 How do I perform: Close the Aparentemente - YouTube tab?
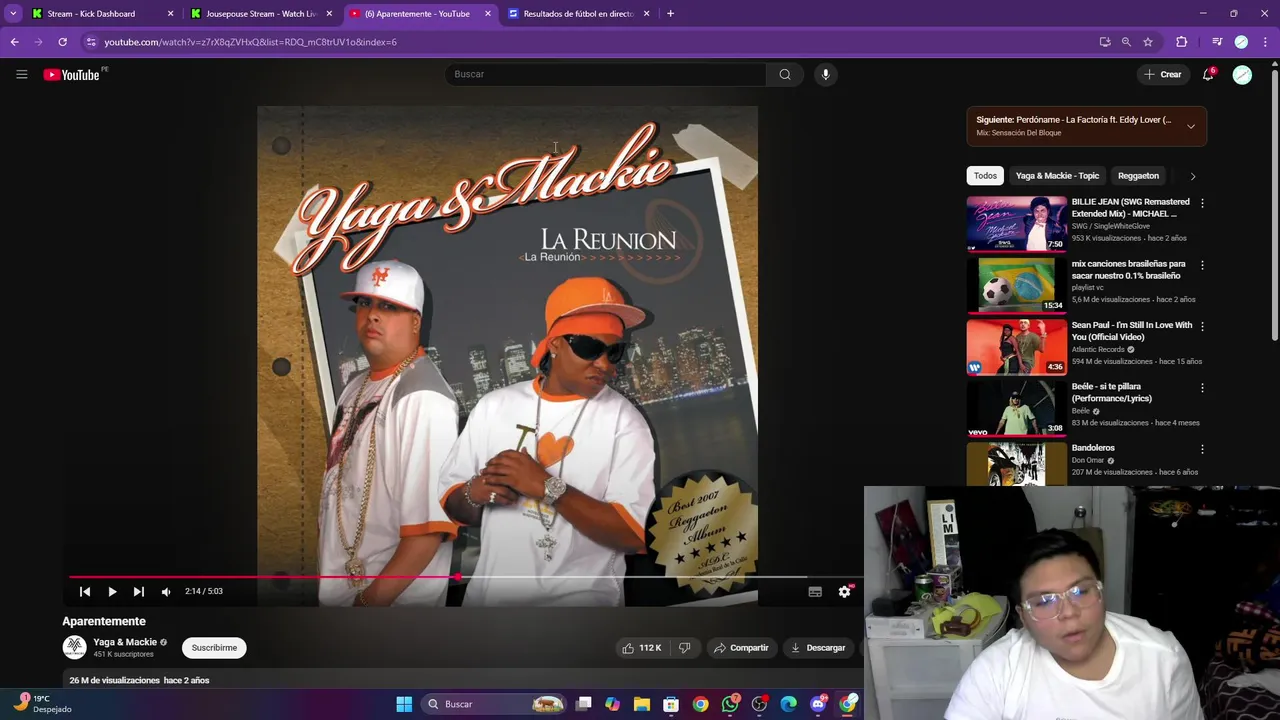pos(488,14)
